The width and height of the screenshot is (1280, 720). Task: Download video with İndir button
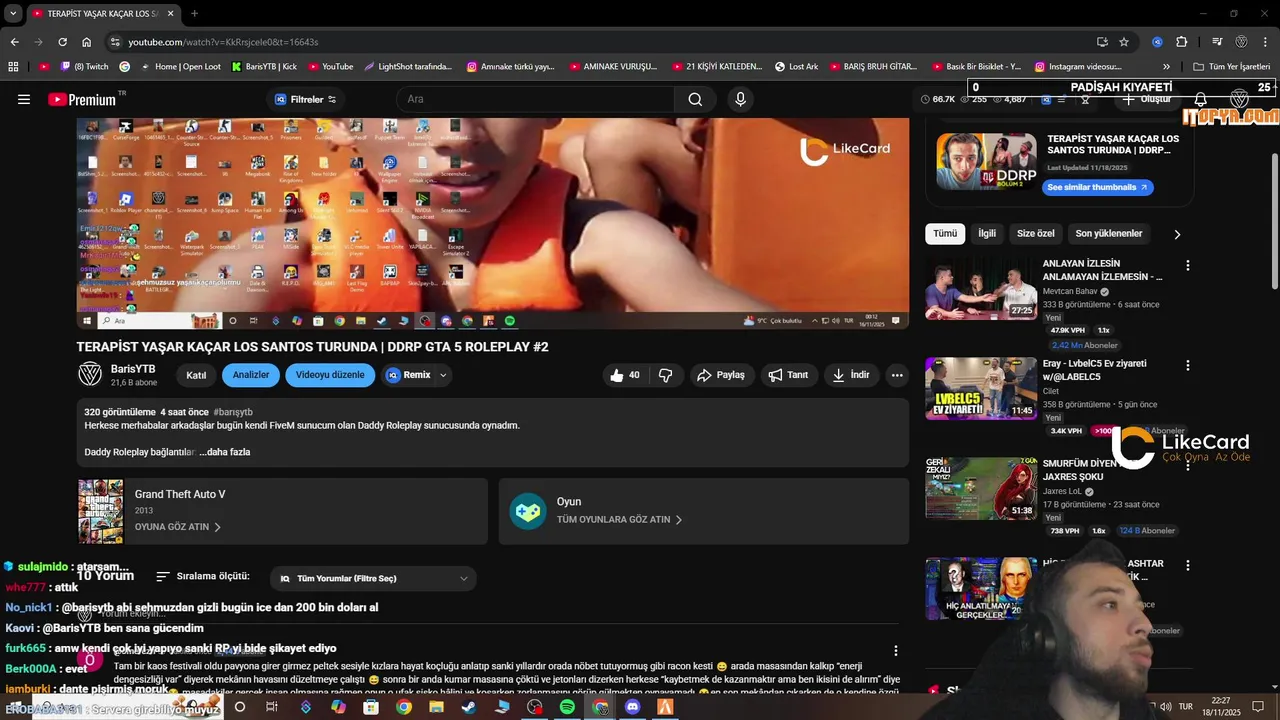(851, 375)
